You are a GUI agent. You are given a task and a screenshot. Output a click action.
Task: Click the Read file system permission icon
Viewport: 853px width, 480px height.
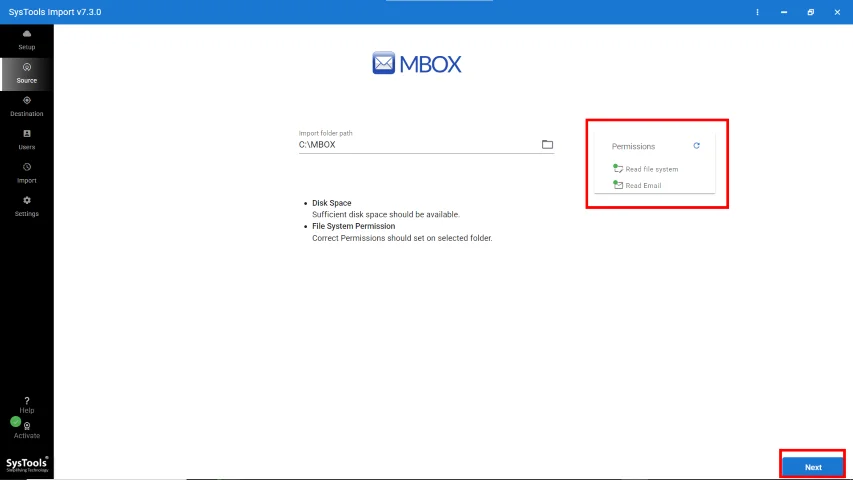click(618, 169)
